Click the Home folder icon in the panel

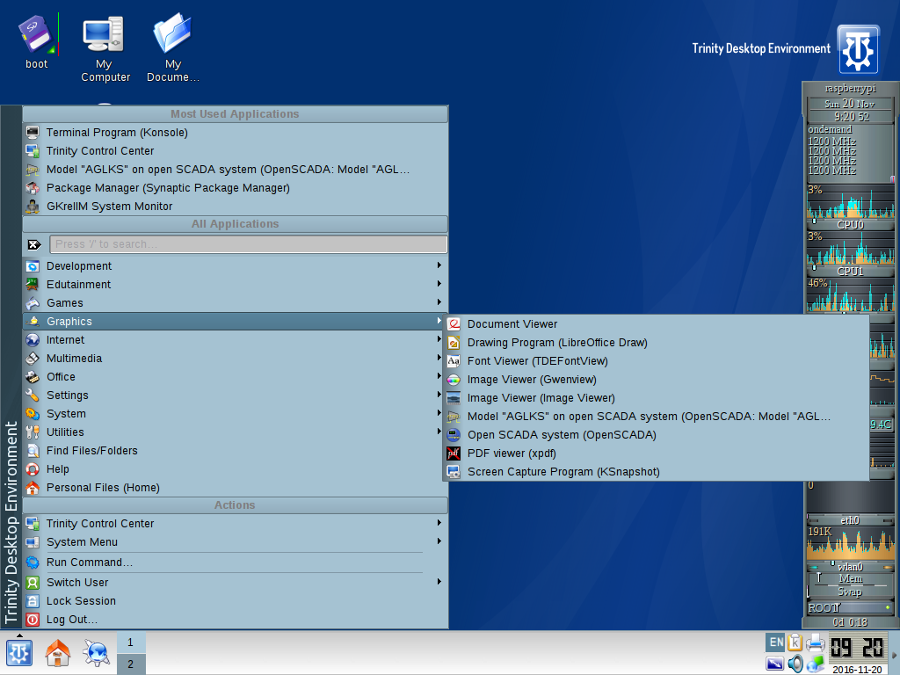click(58, 653)
